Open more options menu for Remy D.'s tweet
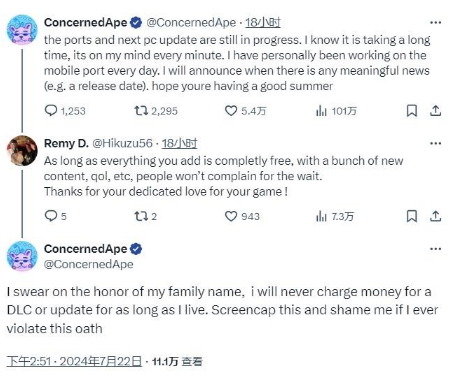Screen dimensions: 458x376 point(435,144)
